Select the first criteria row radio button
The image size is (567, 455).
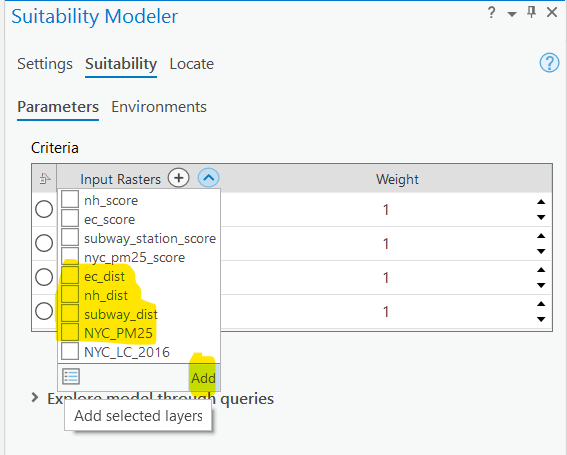[x=44, y=209]
